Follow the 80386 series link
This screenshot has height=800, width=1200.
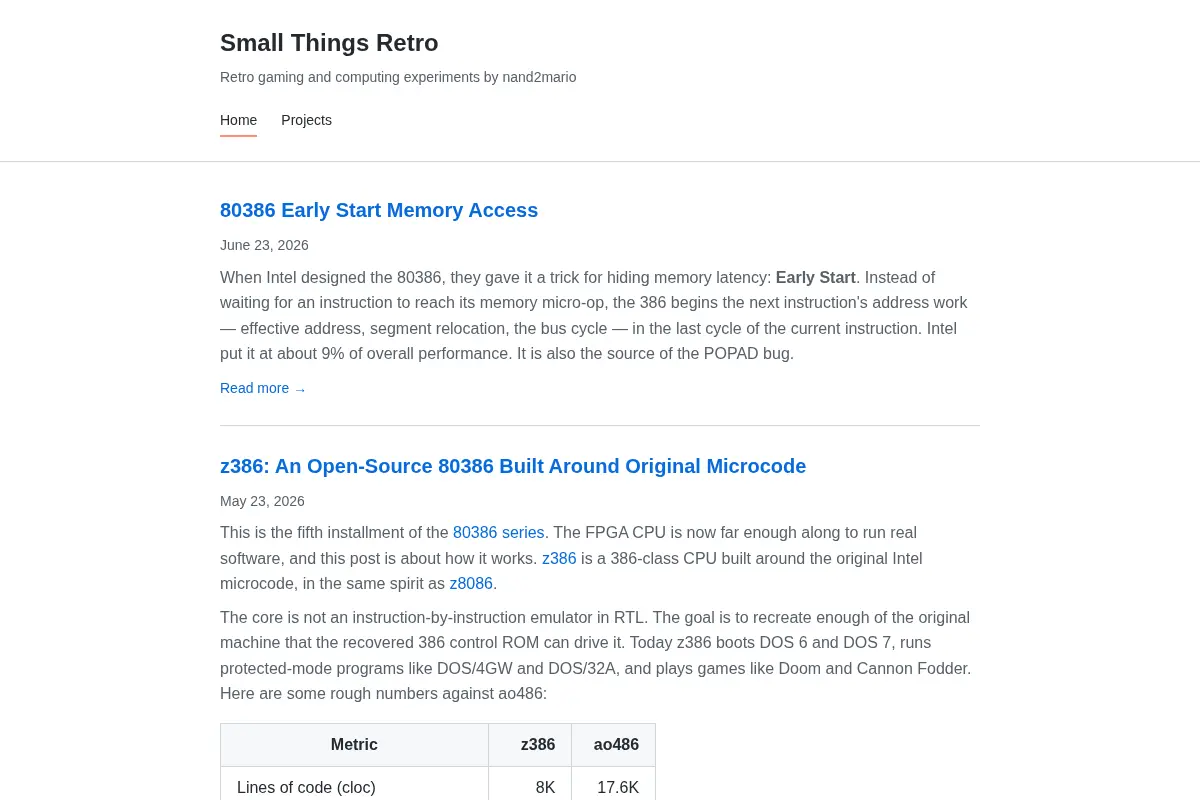coord(498,533)
